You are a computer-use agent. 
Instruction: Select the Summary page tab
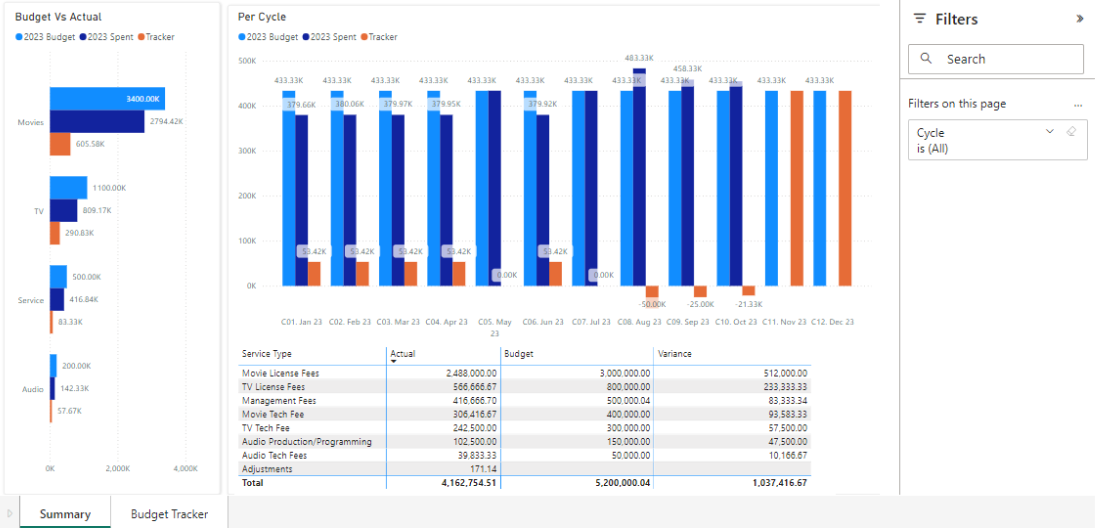(65, 514)
